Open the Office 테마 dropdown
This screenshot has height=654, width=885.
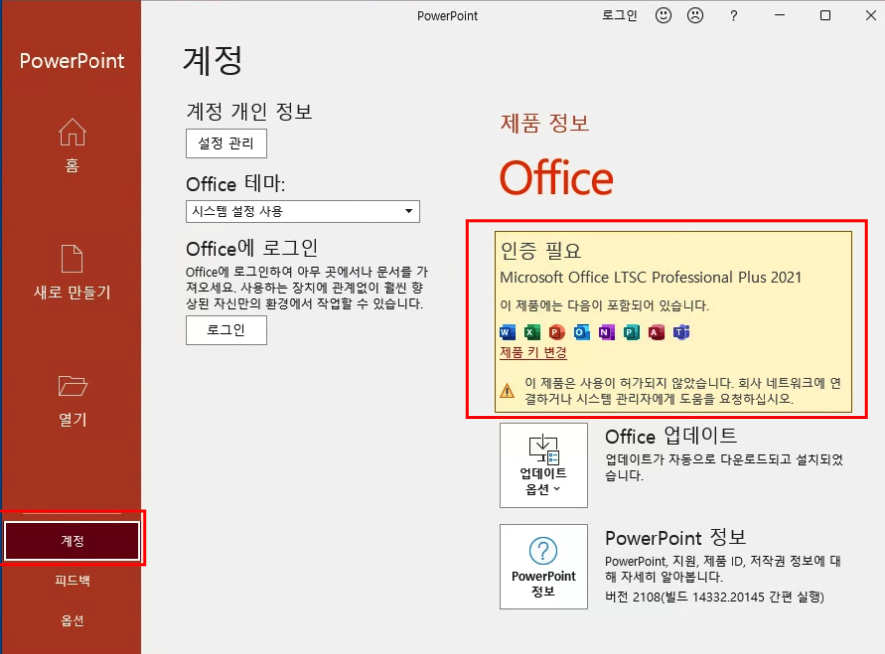pos(303,212)
